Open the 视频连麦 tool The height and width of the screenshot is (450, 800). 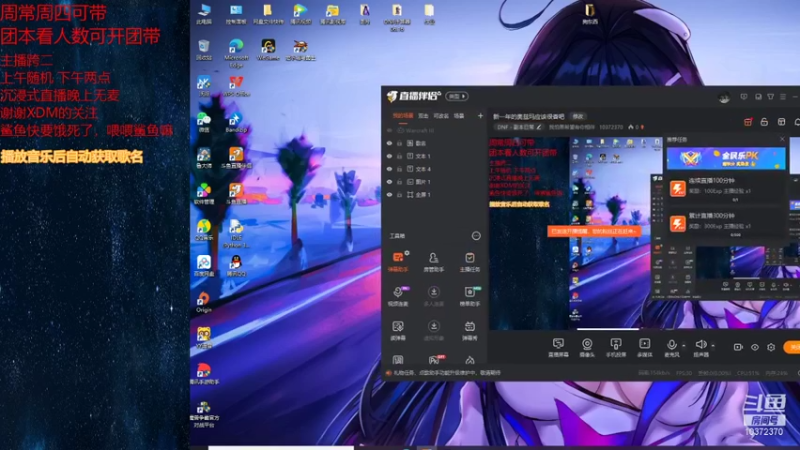click(x=398, y=296)
